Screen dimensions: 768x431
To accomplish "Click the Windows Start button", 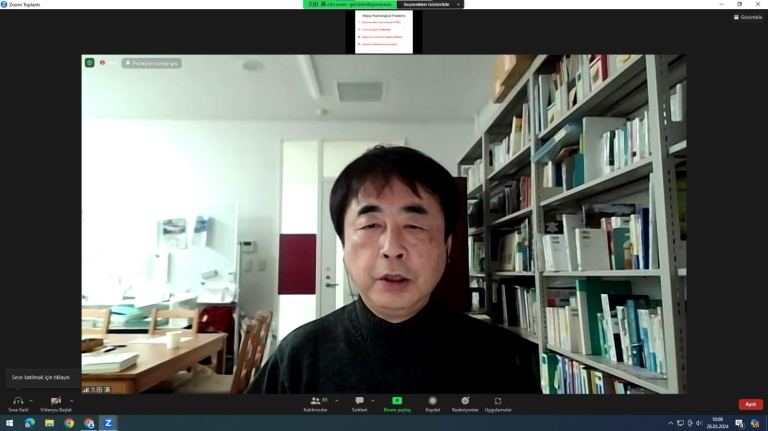I will 9,423.
